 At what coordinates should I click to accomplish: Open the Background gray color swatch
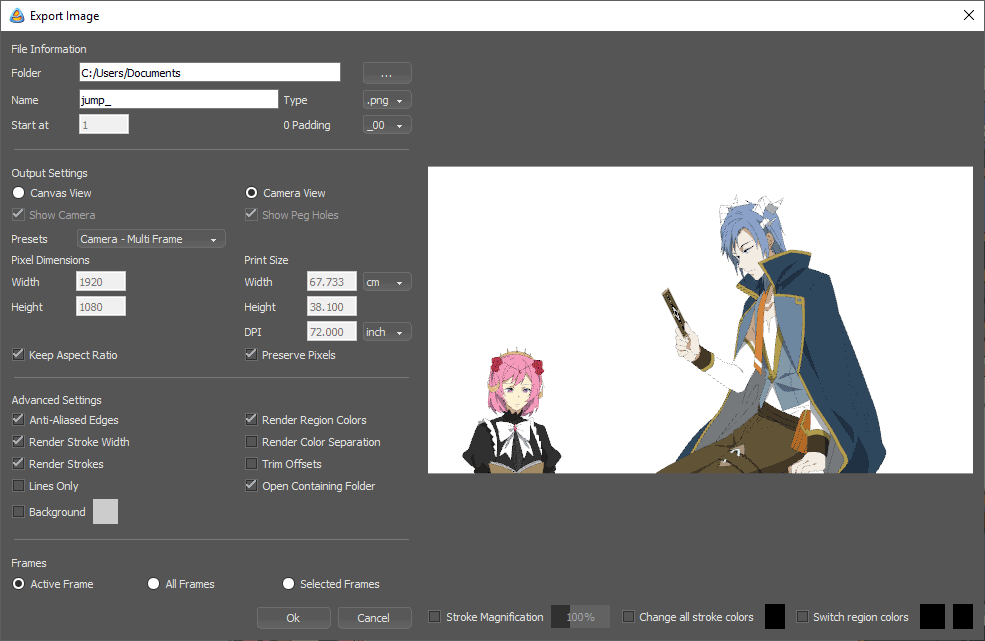coord(106,512)
